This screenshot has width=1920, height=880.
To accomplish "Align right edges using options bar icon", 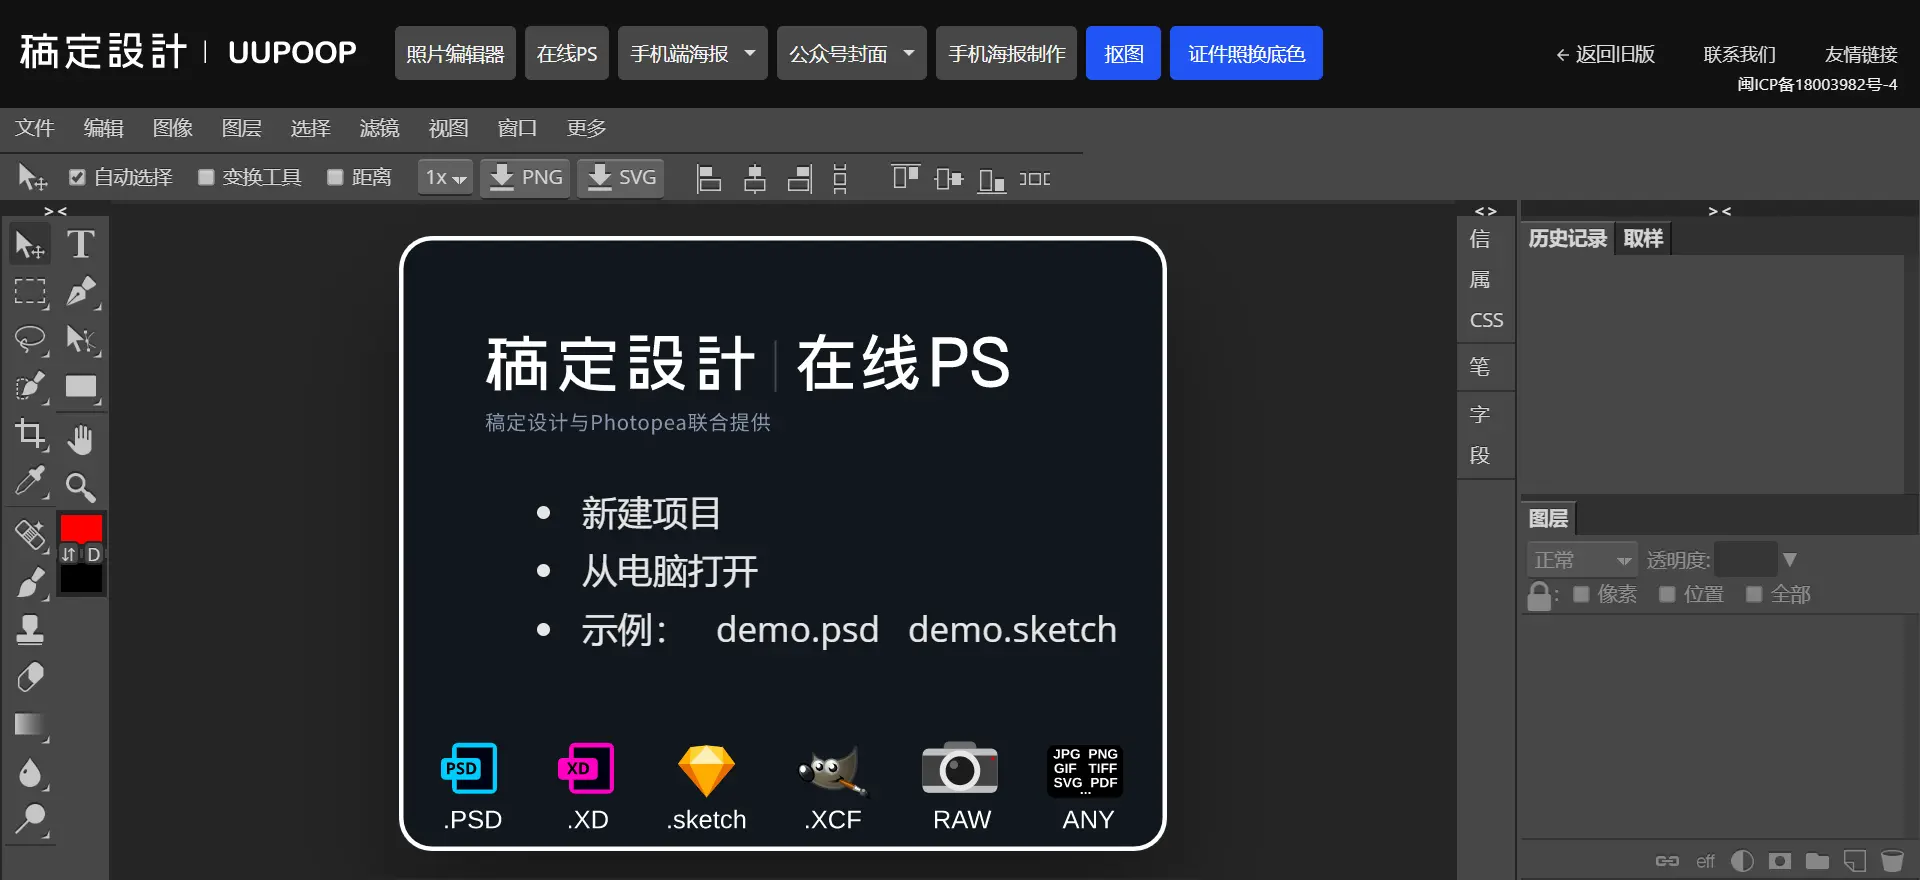I will [x=800, y=179].
